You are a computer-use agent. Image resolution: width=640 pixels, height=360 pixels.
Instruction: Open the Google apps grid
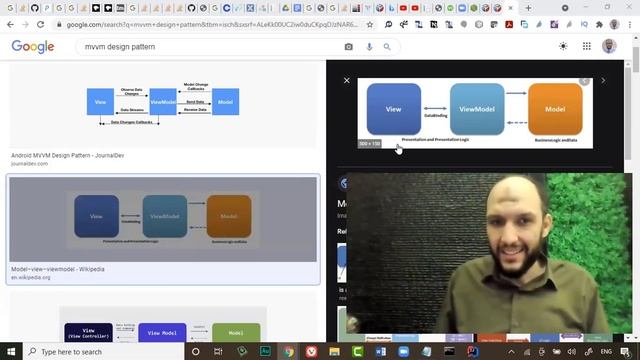(587, 46)
